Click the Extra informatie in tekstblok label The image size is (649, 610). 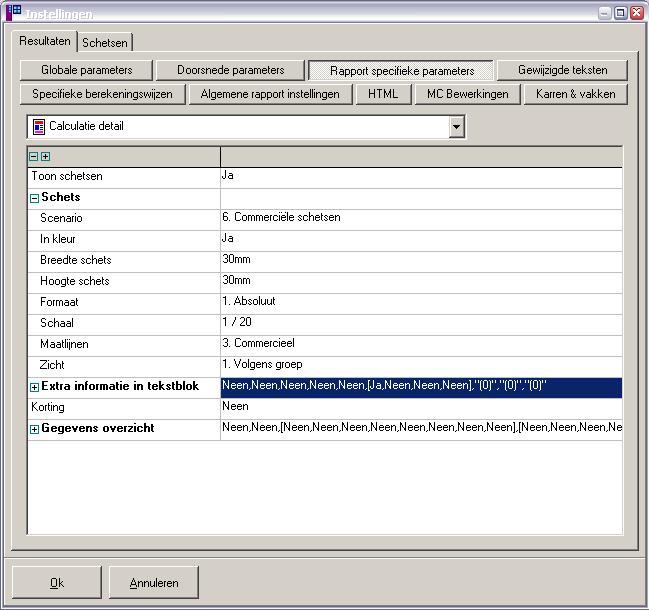click(120, 386)
